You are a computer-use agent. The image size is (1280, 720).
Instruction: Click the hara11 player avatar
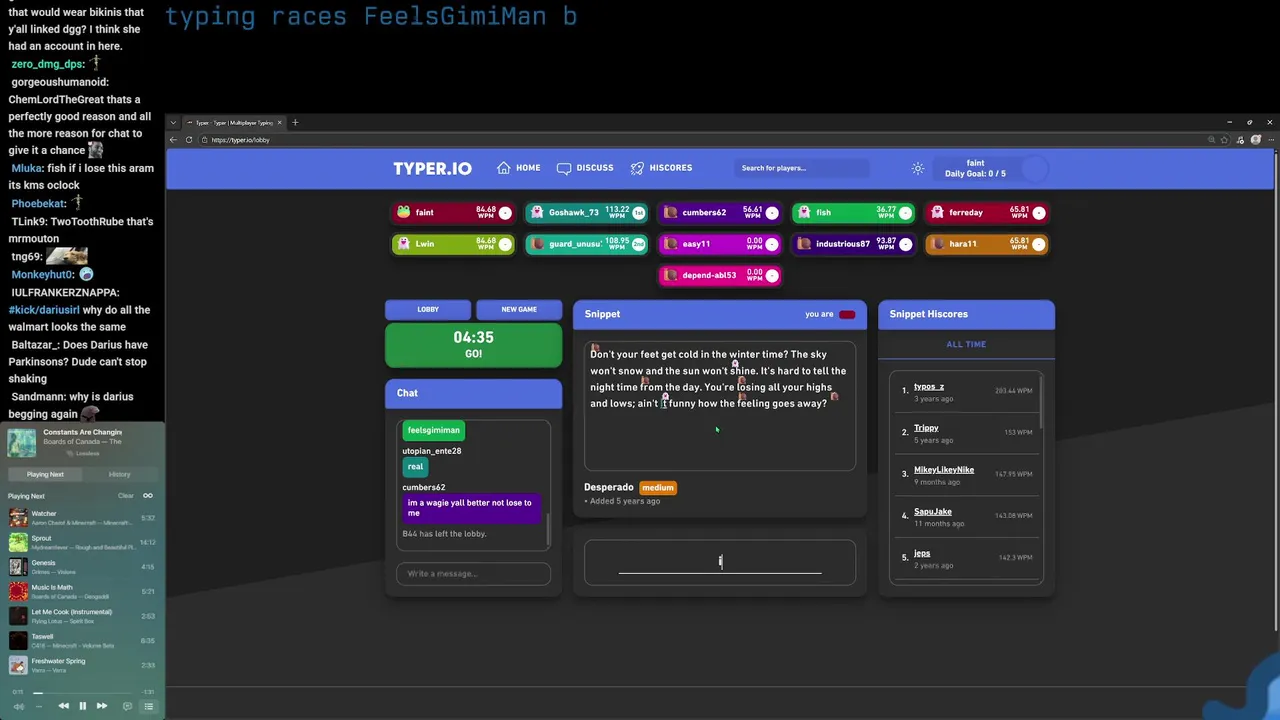pyautogui.click(x=937, y=243)
